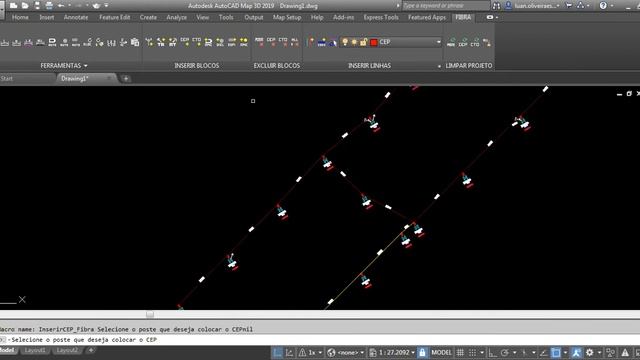Toggle the layer padlock lock icon
640x360 pixels.
[363, 42]
